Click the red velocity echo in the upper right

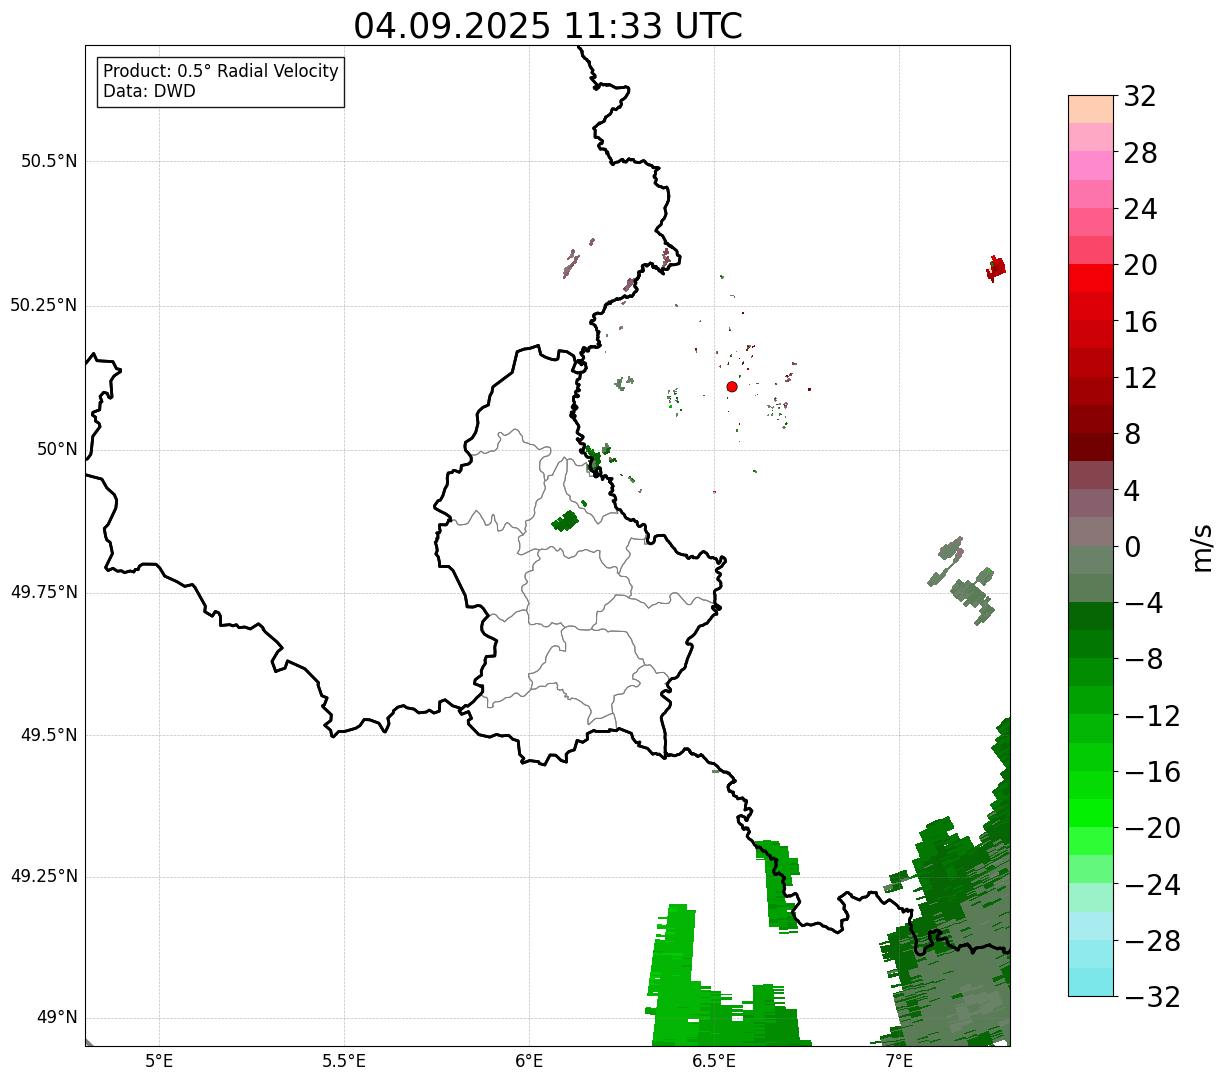pos(995,268)
